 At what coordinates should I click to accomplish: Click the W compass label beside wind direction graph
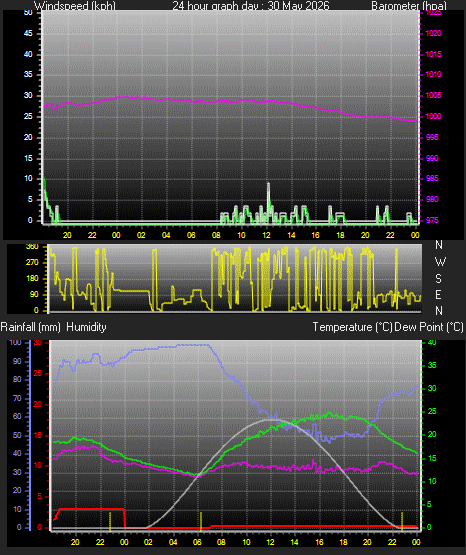(440, 262)
